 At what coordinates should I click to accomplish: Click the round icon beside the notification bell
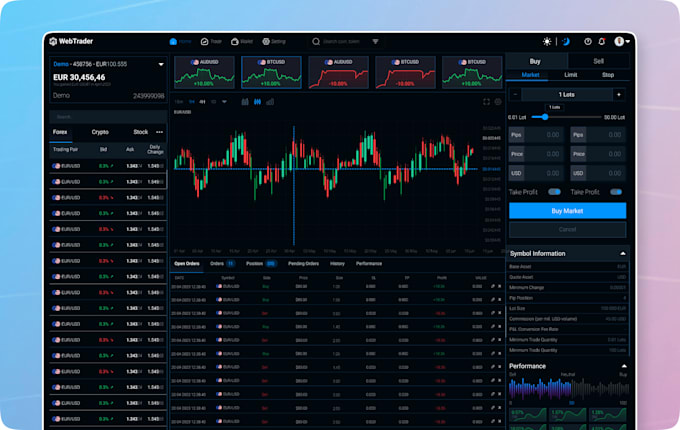coord(588,42)
